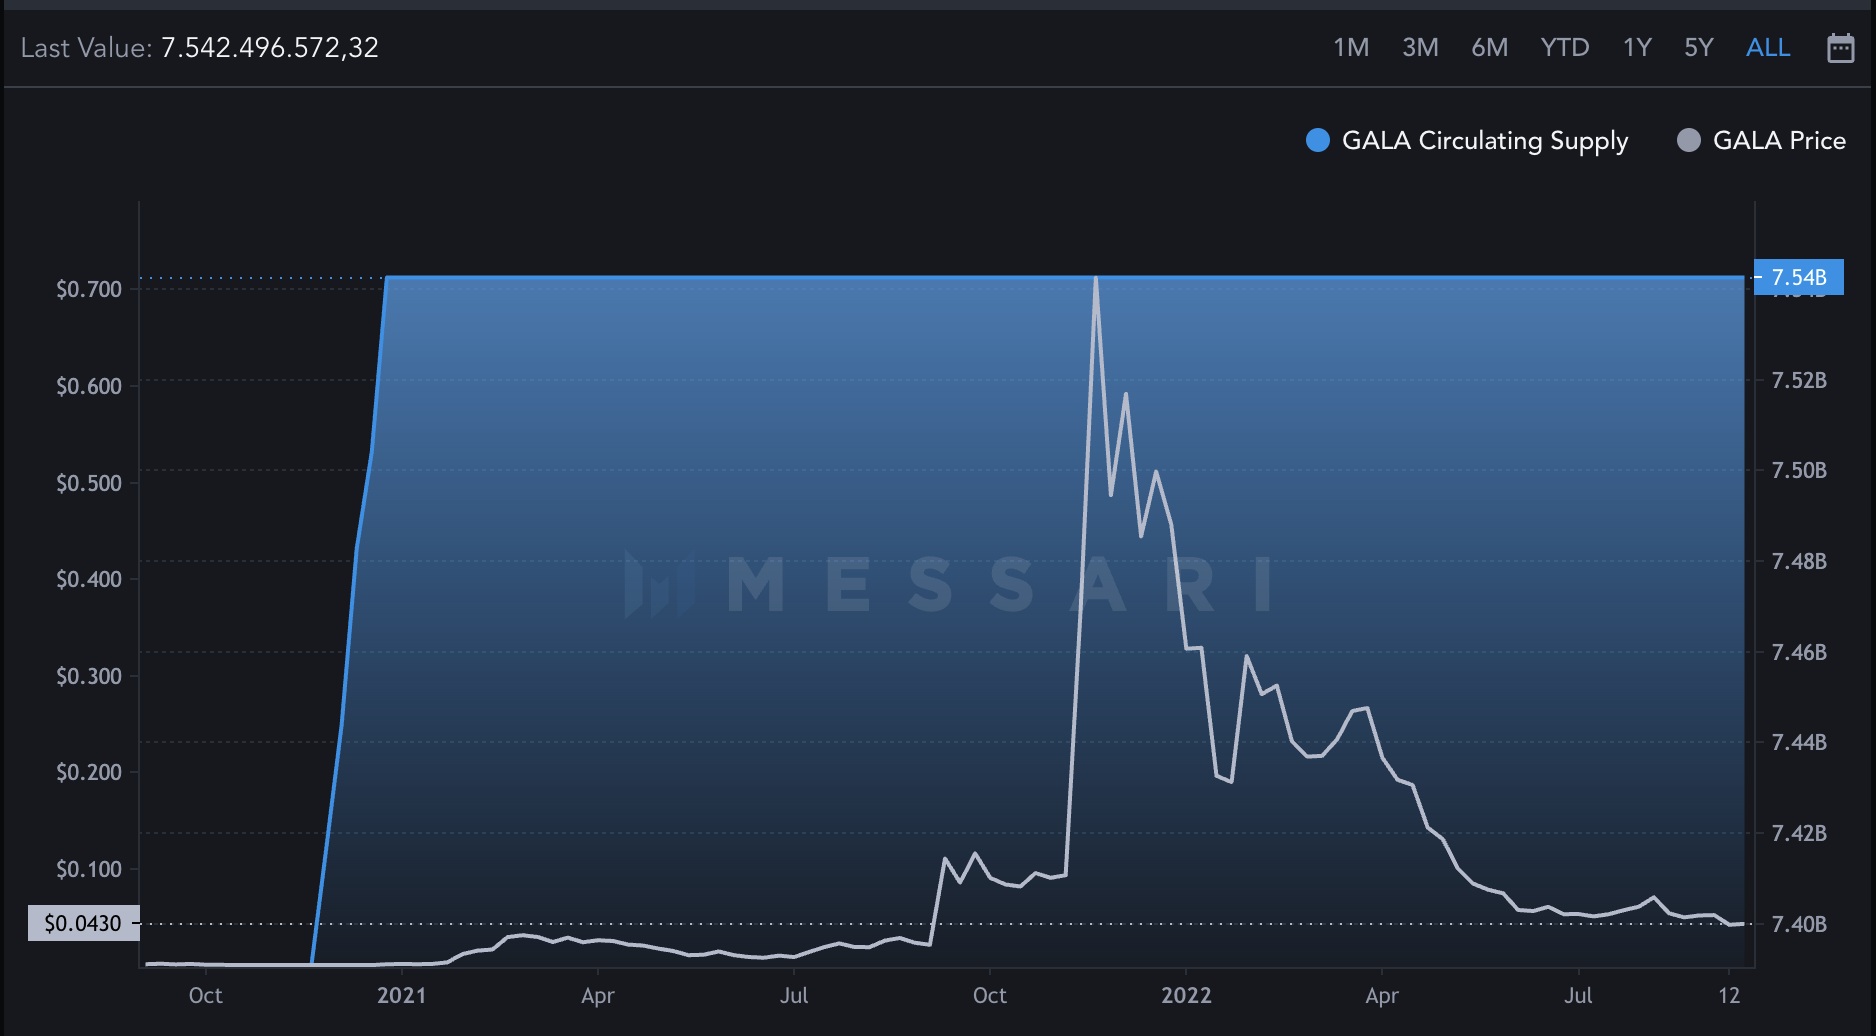Select the ALL time range

tap(1767, 48)
